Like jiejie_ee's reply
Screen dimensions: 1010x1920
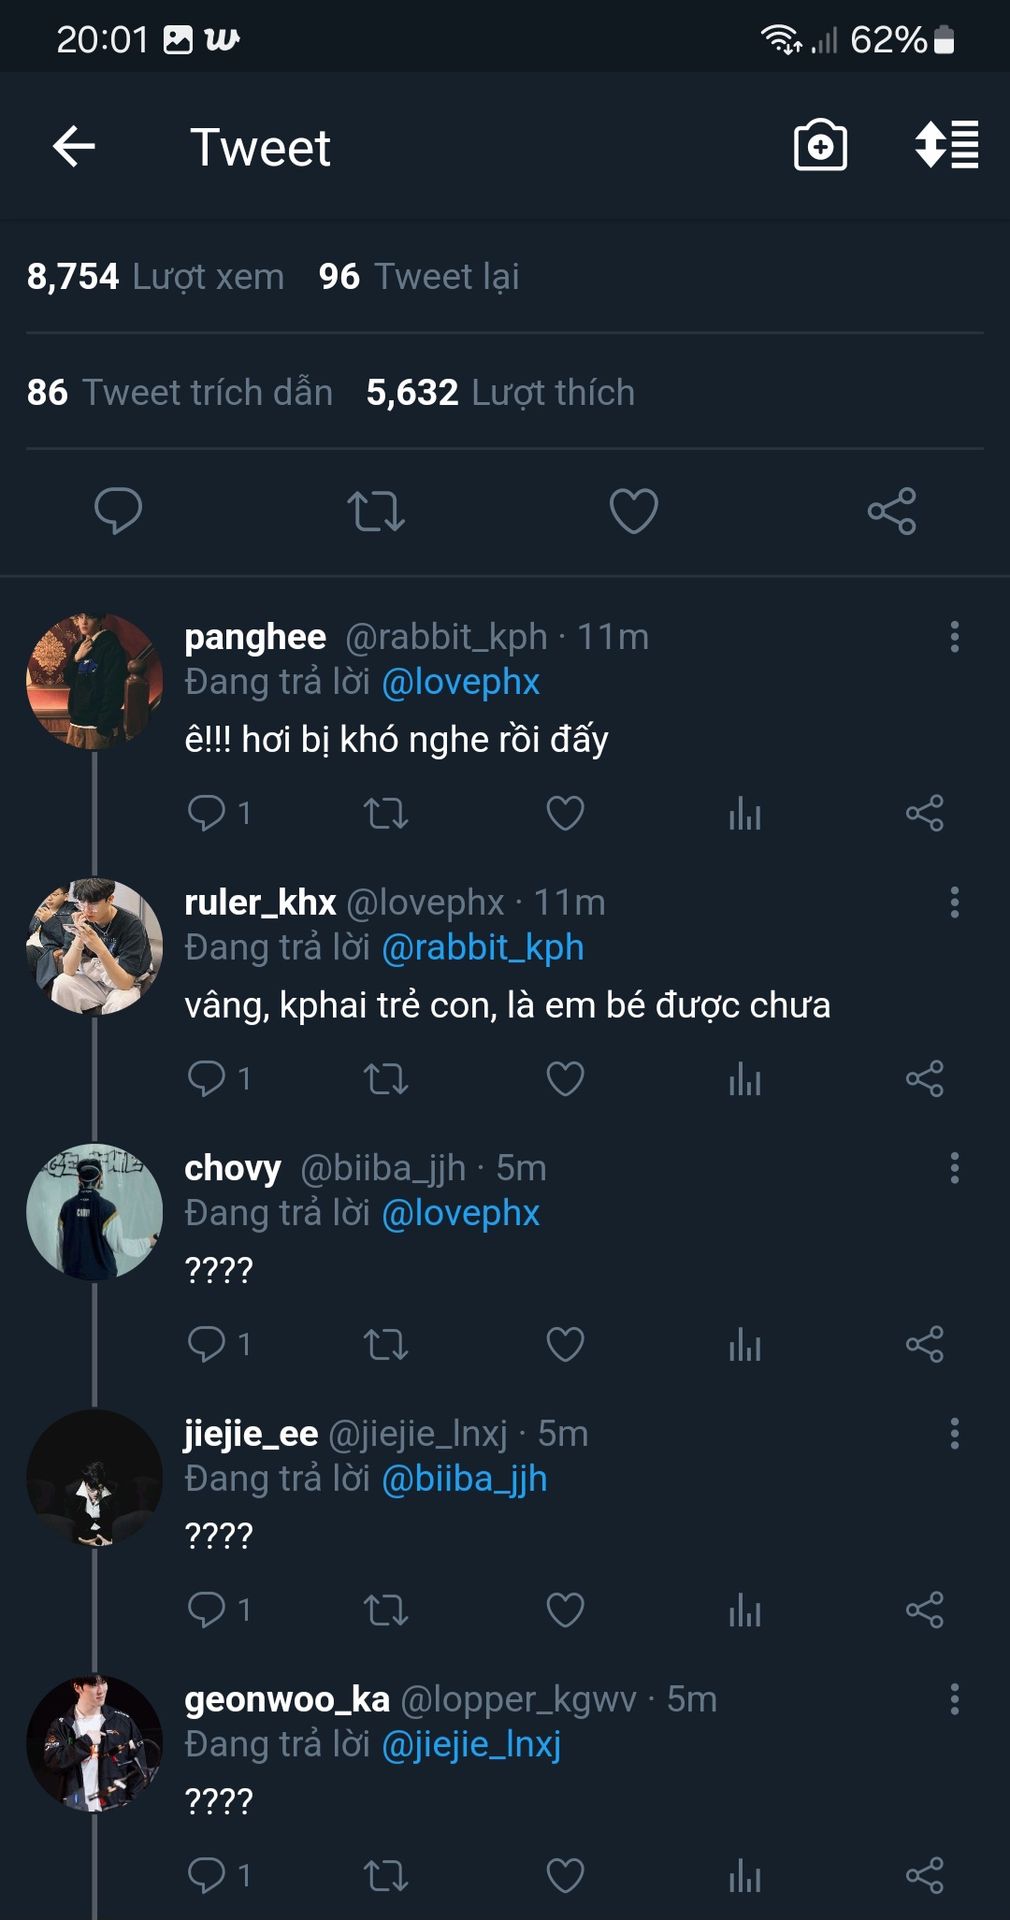pos(565,1610)
